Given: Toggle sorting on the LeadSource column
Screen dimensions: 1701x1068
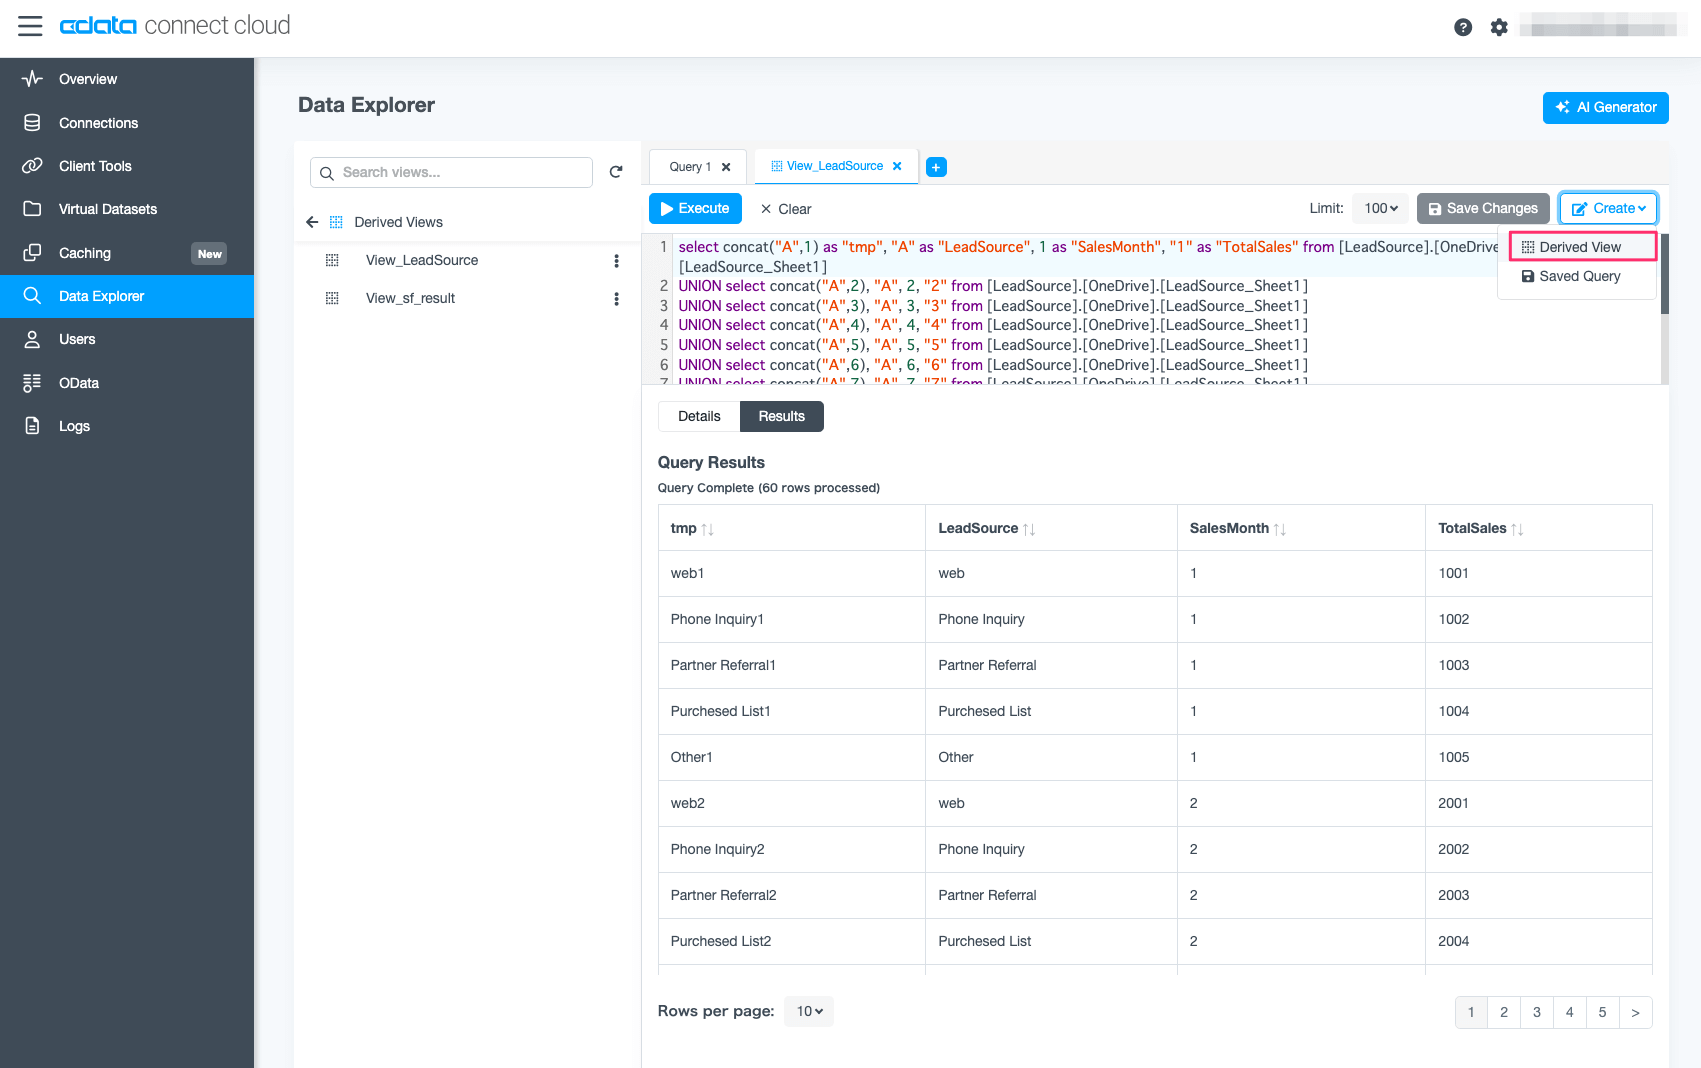Looking at the screenshot, I should click(1029, 529).
